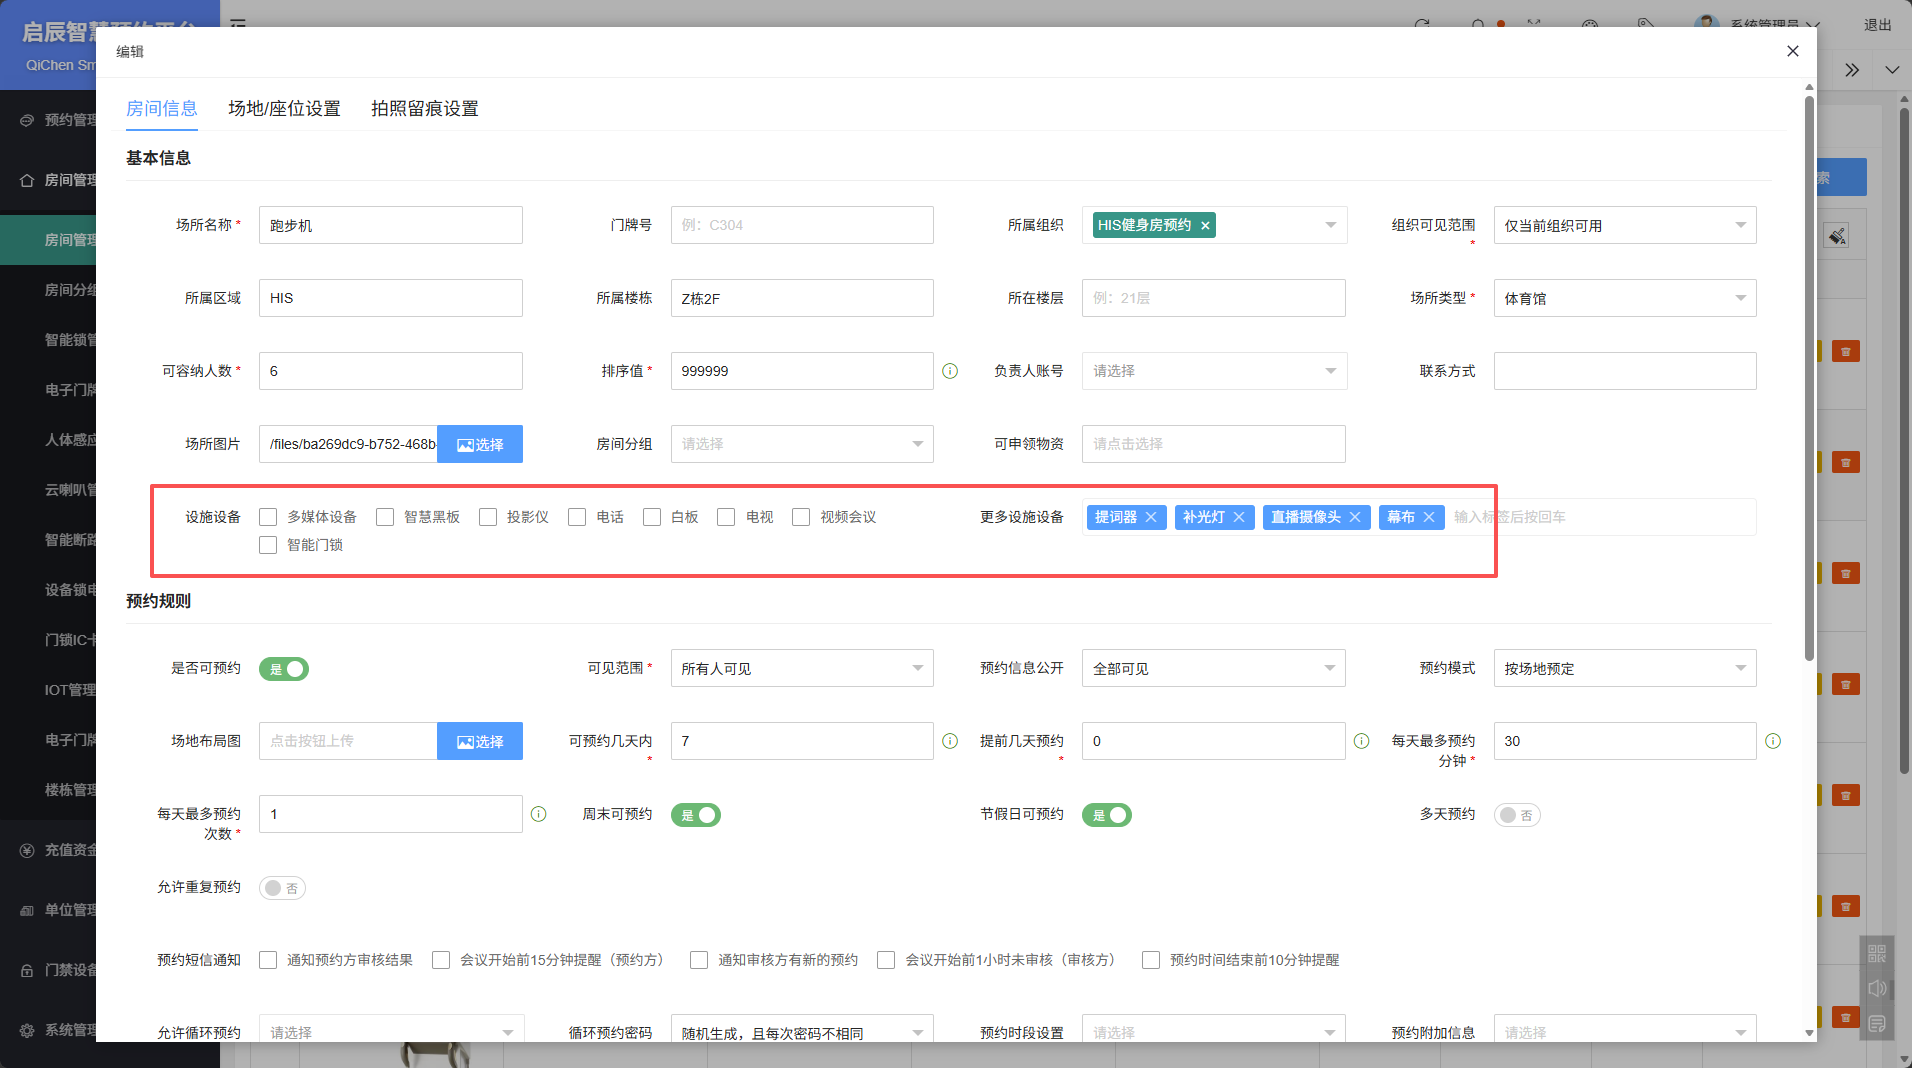Click the double-chevron icon behind the dialog

click(x=1852, y=70)
